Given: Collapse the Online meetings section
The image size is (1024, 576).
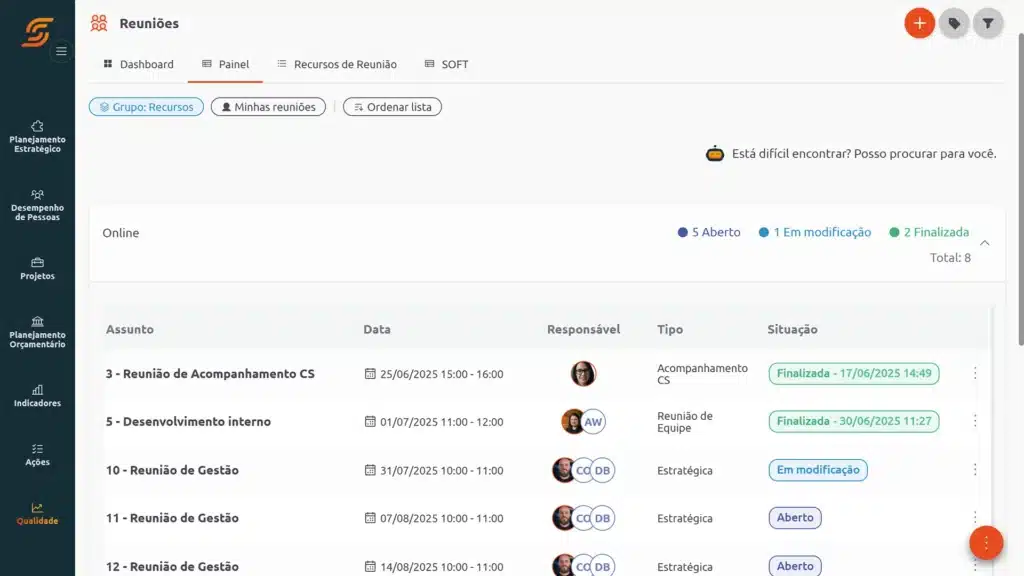Looking at the screenshot, I should (984, 241).
